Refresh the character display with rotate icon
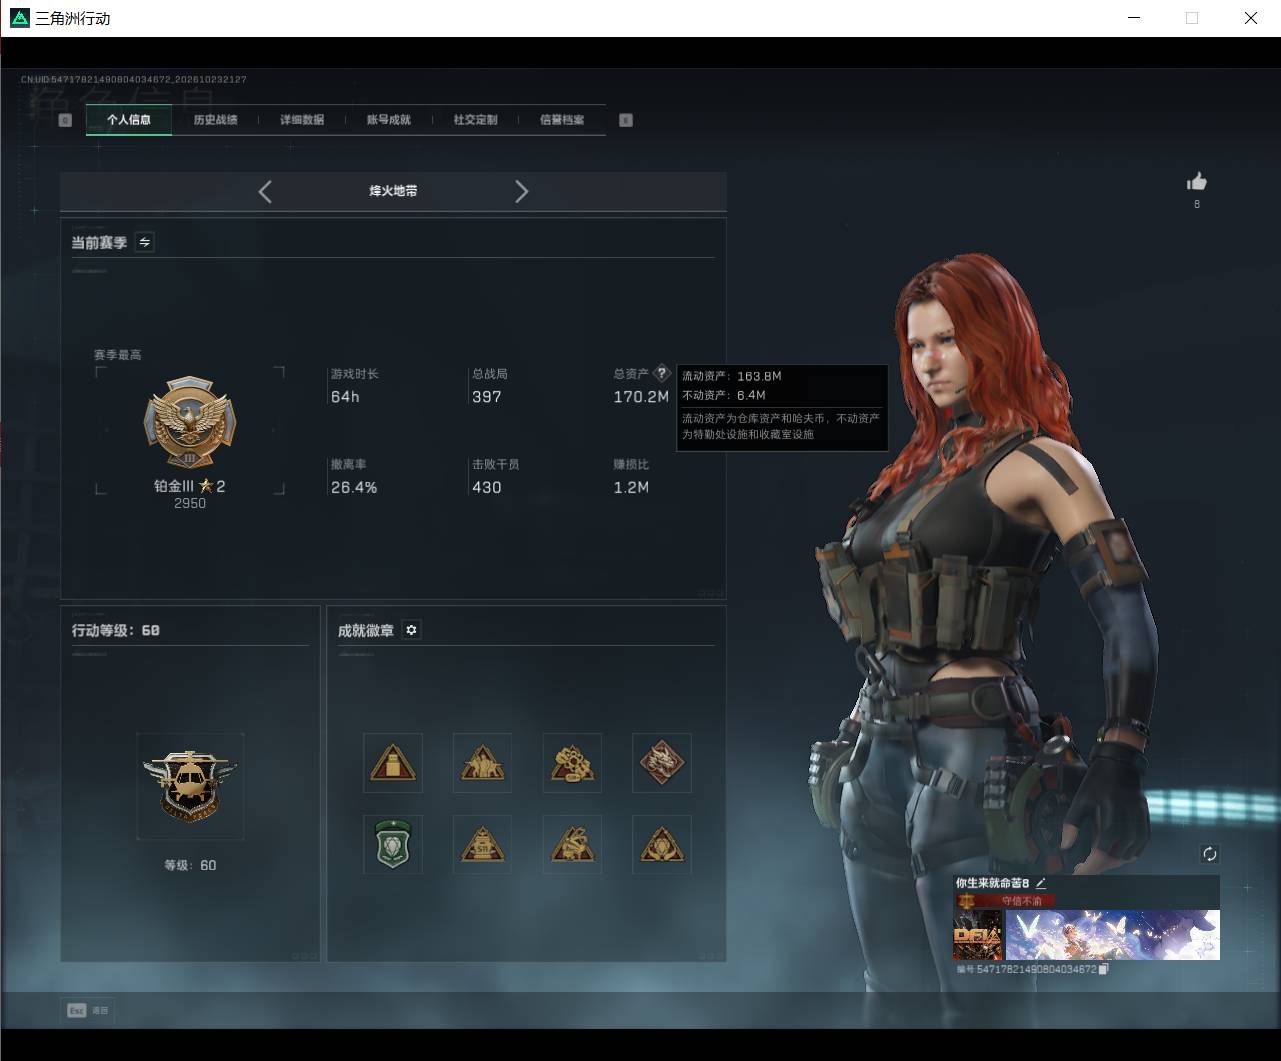Image resolution: width=1281 pixels, height=1061 pixels. (x=1210, y=854)
